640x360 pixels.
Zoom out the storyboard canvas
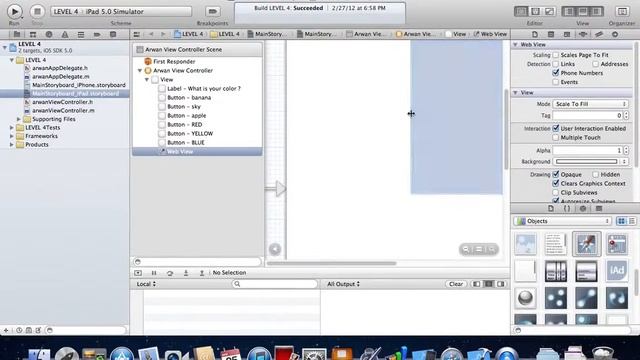pyautogui.click(x=466, y=249)
